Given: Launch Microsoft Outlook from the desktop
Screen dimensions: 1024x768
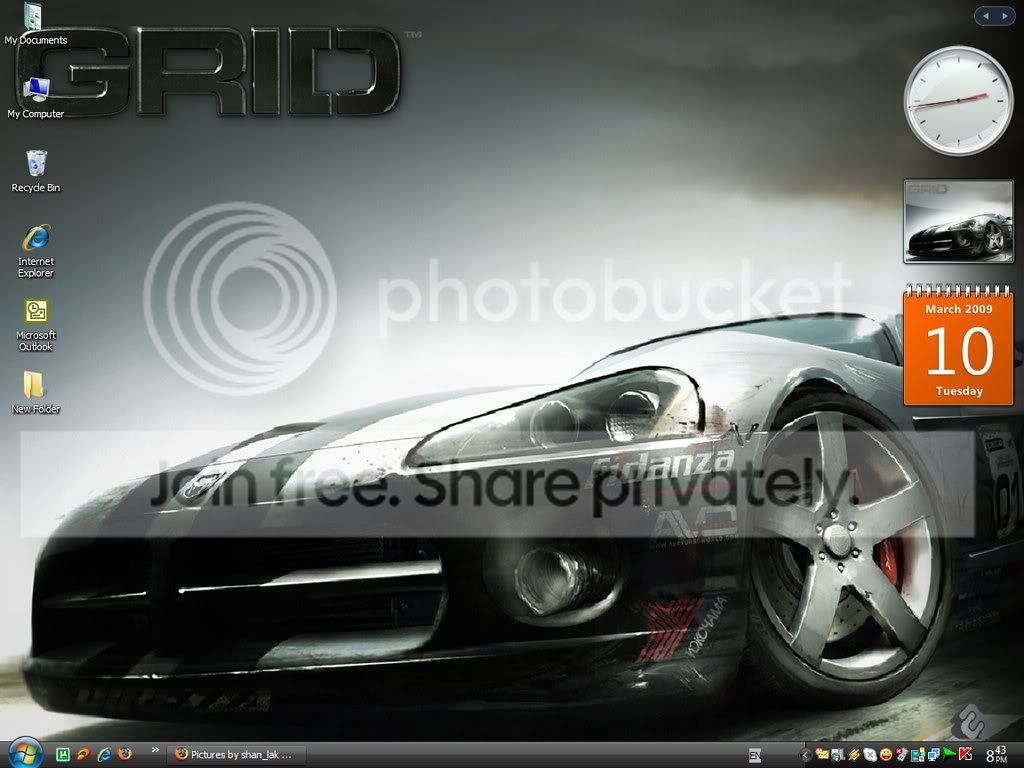Looking at the screenshot, I should (x=36, y=325).
